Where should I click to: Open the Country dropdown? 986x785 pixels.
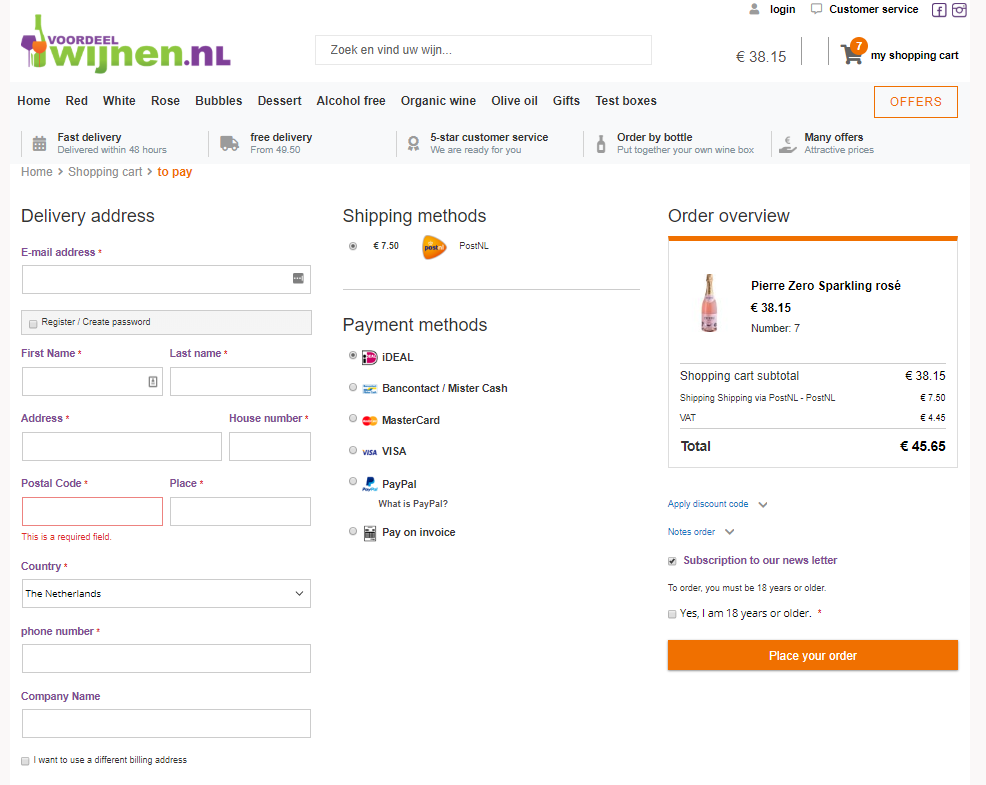[166, 593]
